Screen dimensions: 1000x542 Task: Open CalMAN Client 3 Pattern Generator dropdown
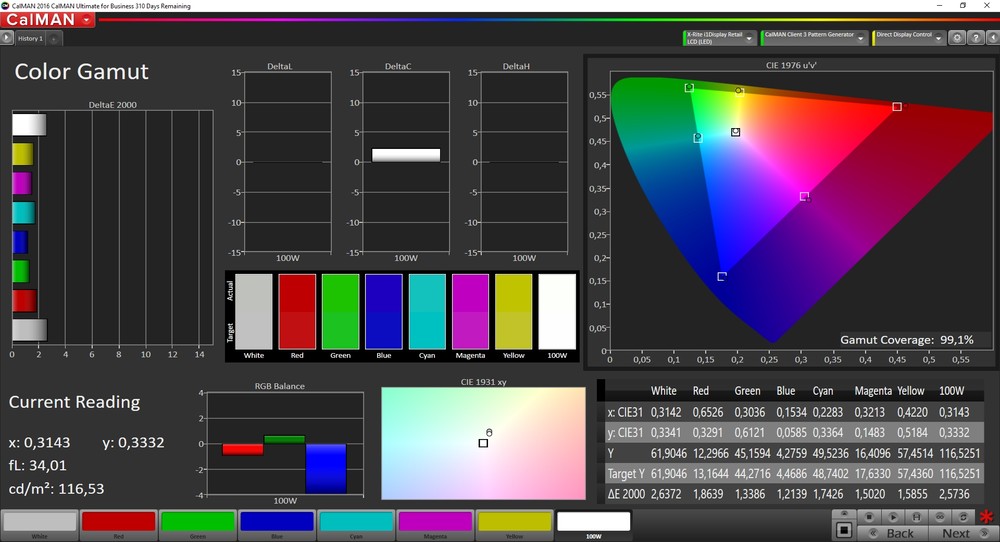tap(861, 39)
